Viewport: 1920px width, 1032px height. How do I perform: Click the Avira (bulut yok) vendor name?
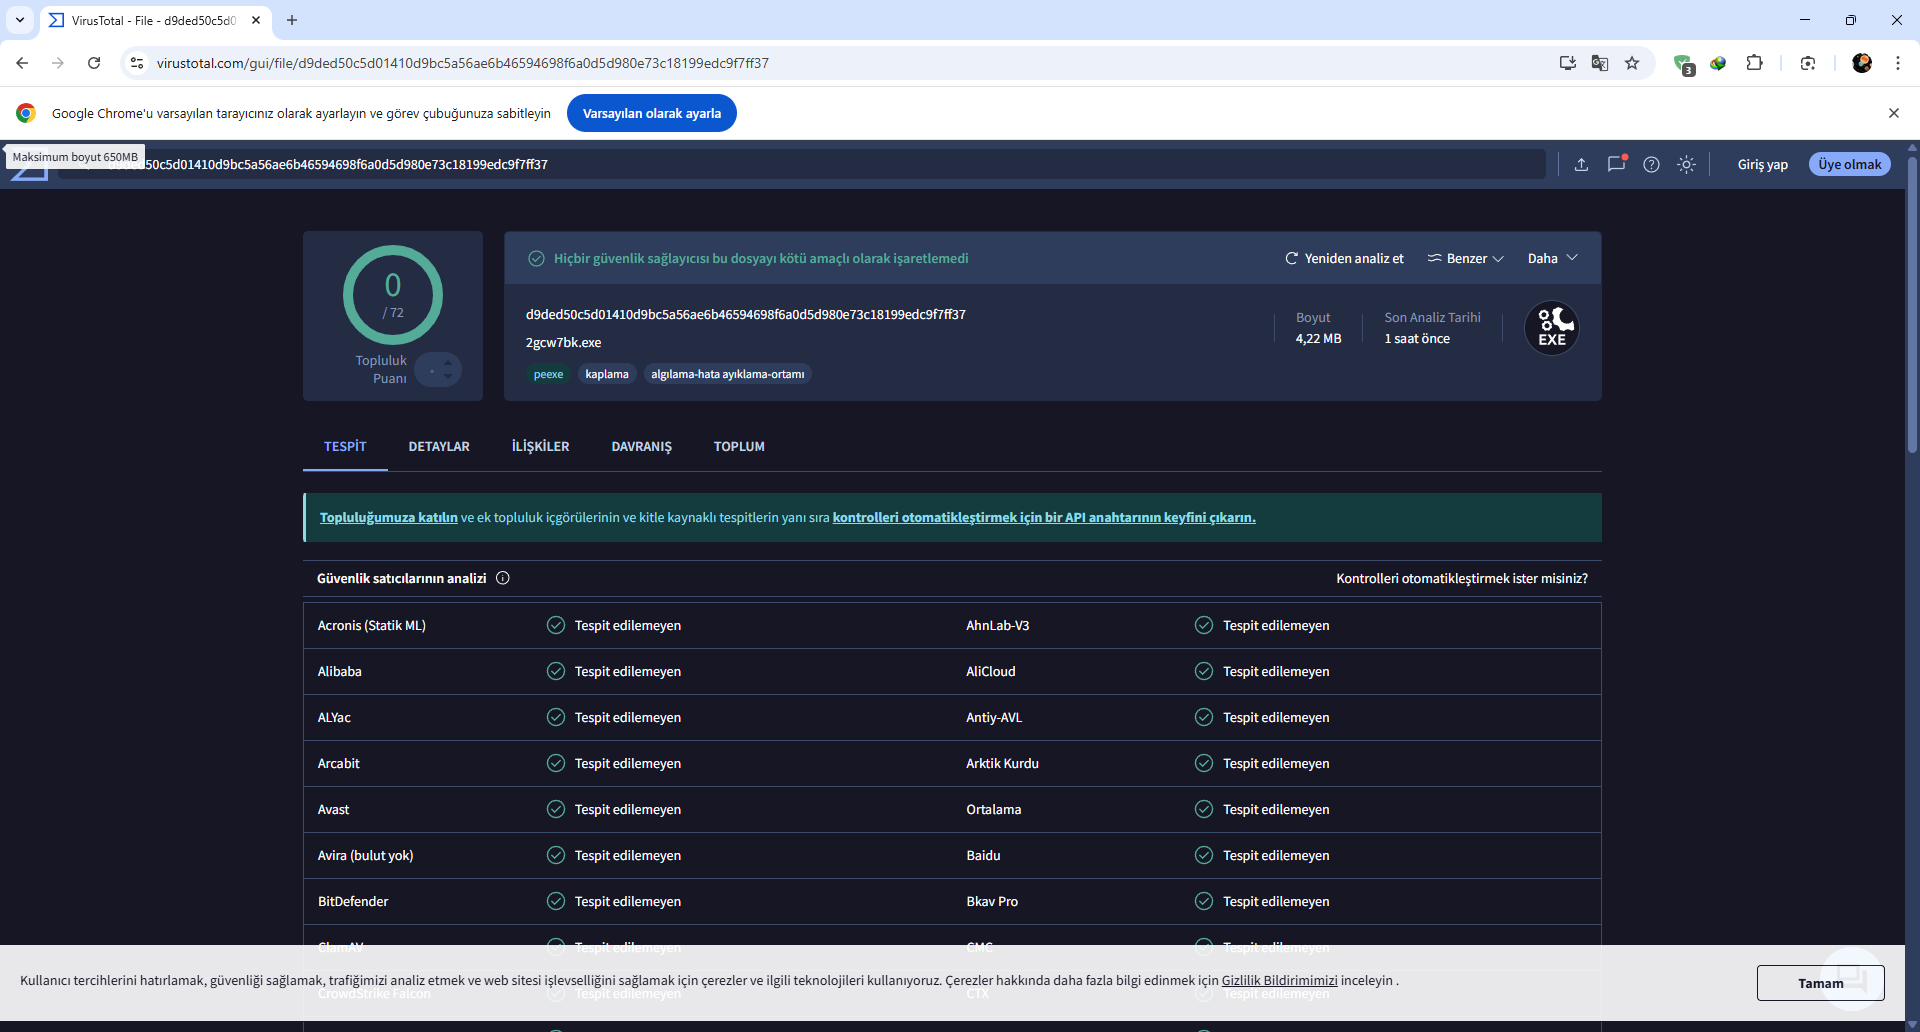365,856
